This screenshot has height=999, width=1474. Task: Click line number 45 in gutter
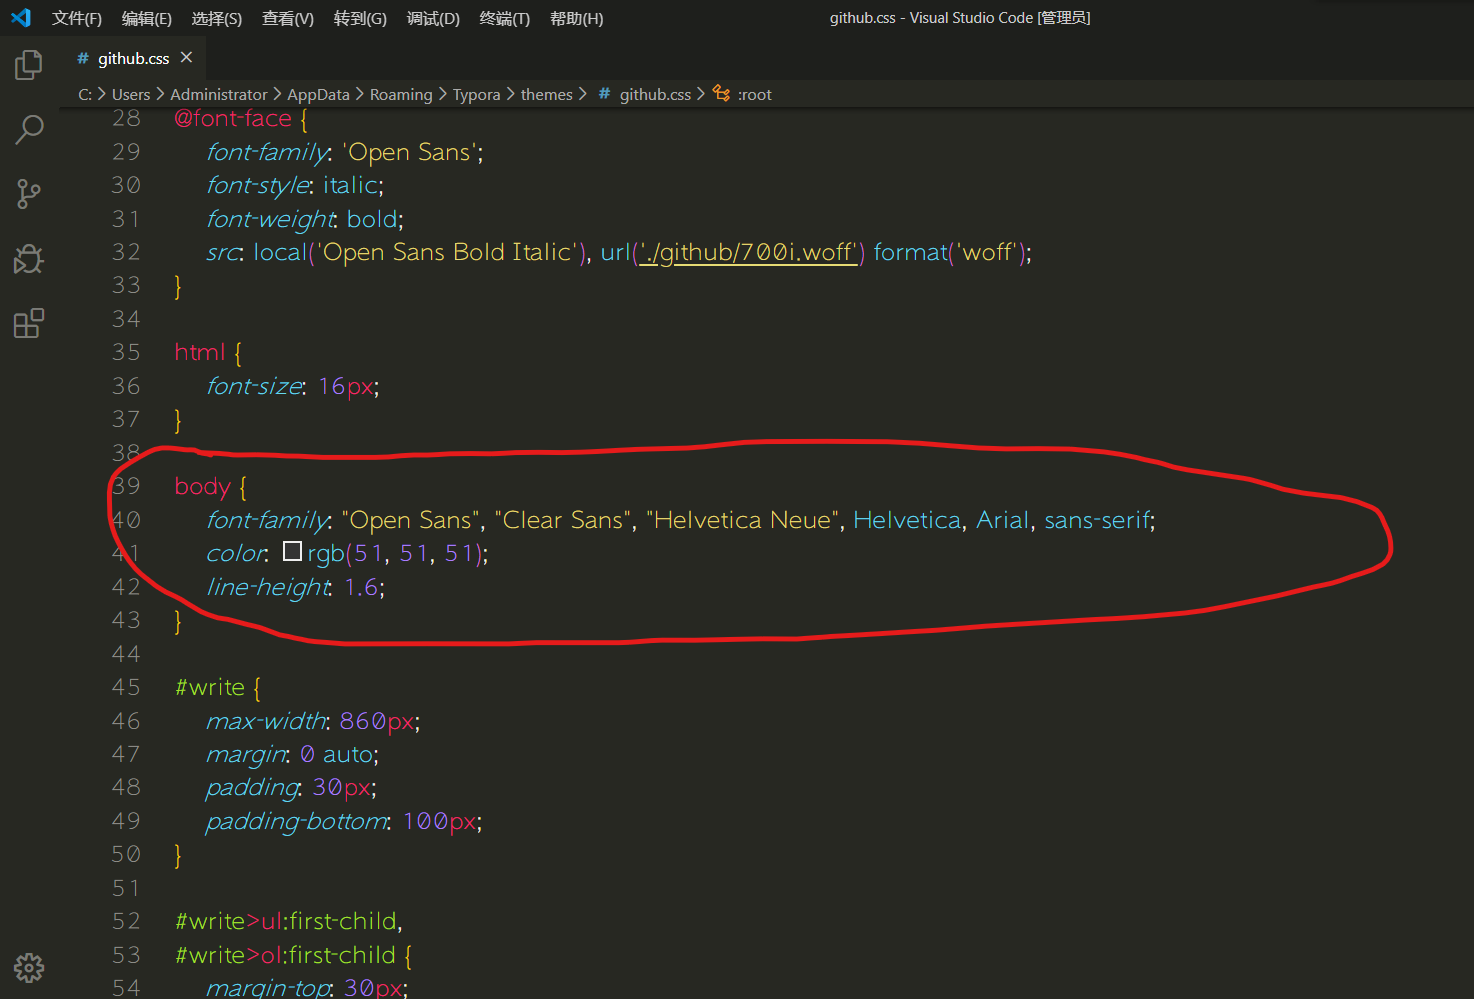click(x=126, y=687)
